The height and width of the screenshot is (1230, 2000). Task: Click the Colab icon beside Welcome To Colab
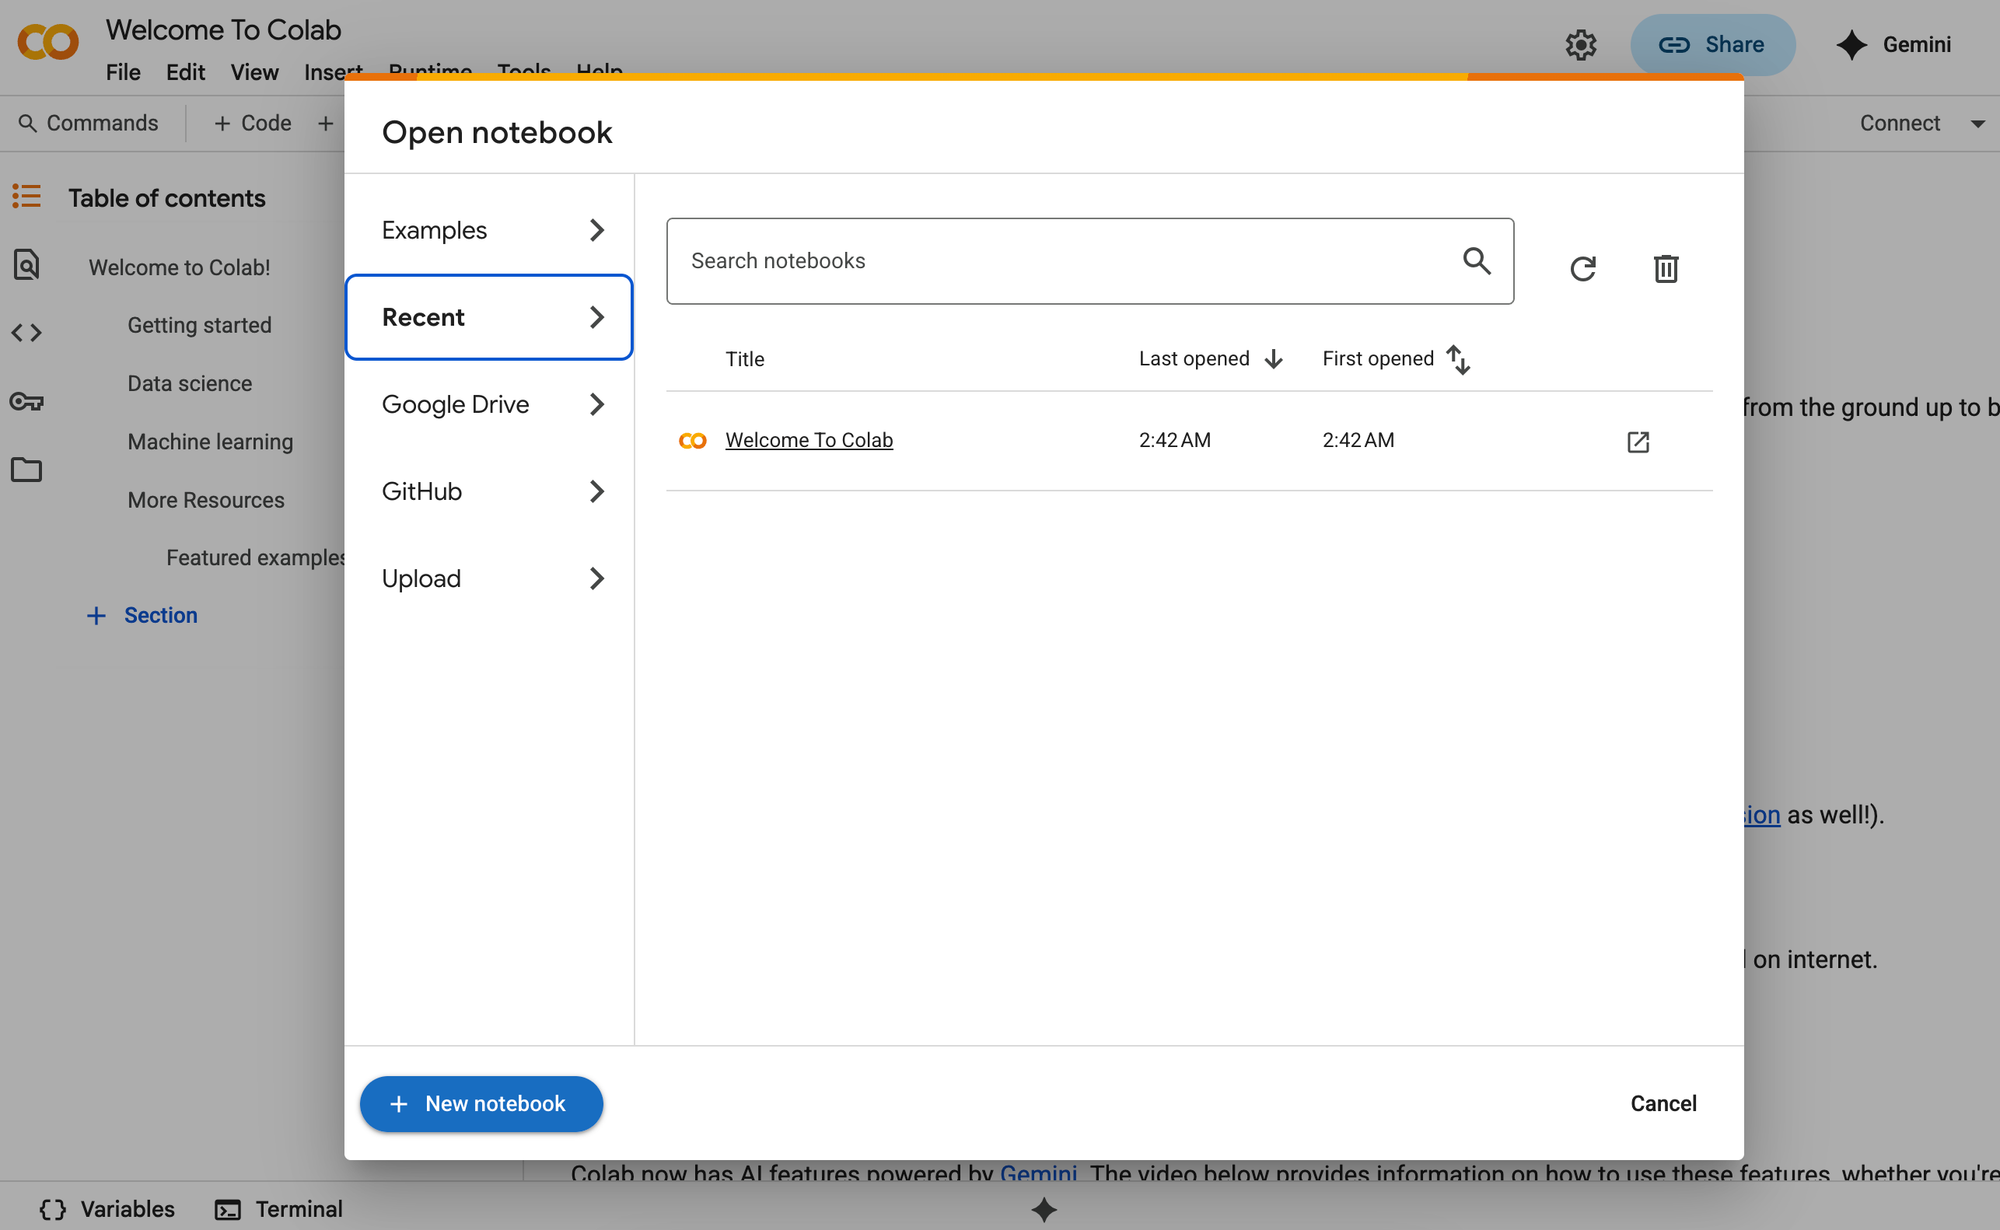point(693,440)
